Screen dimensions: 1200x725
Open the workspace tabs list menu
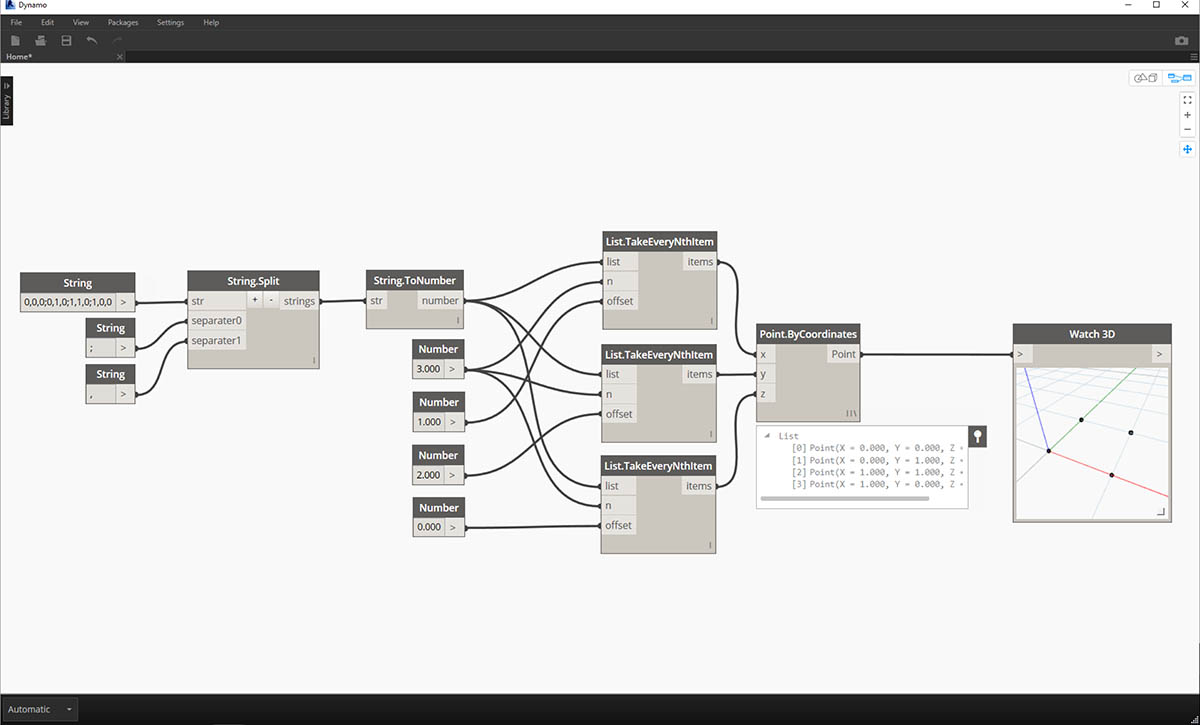tap(1193, 57)
